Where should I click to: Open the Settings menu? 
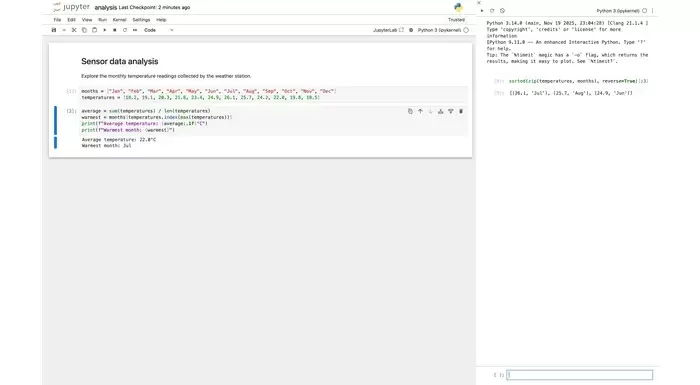pyautogui.click(x=141, y=20)
